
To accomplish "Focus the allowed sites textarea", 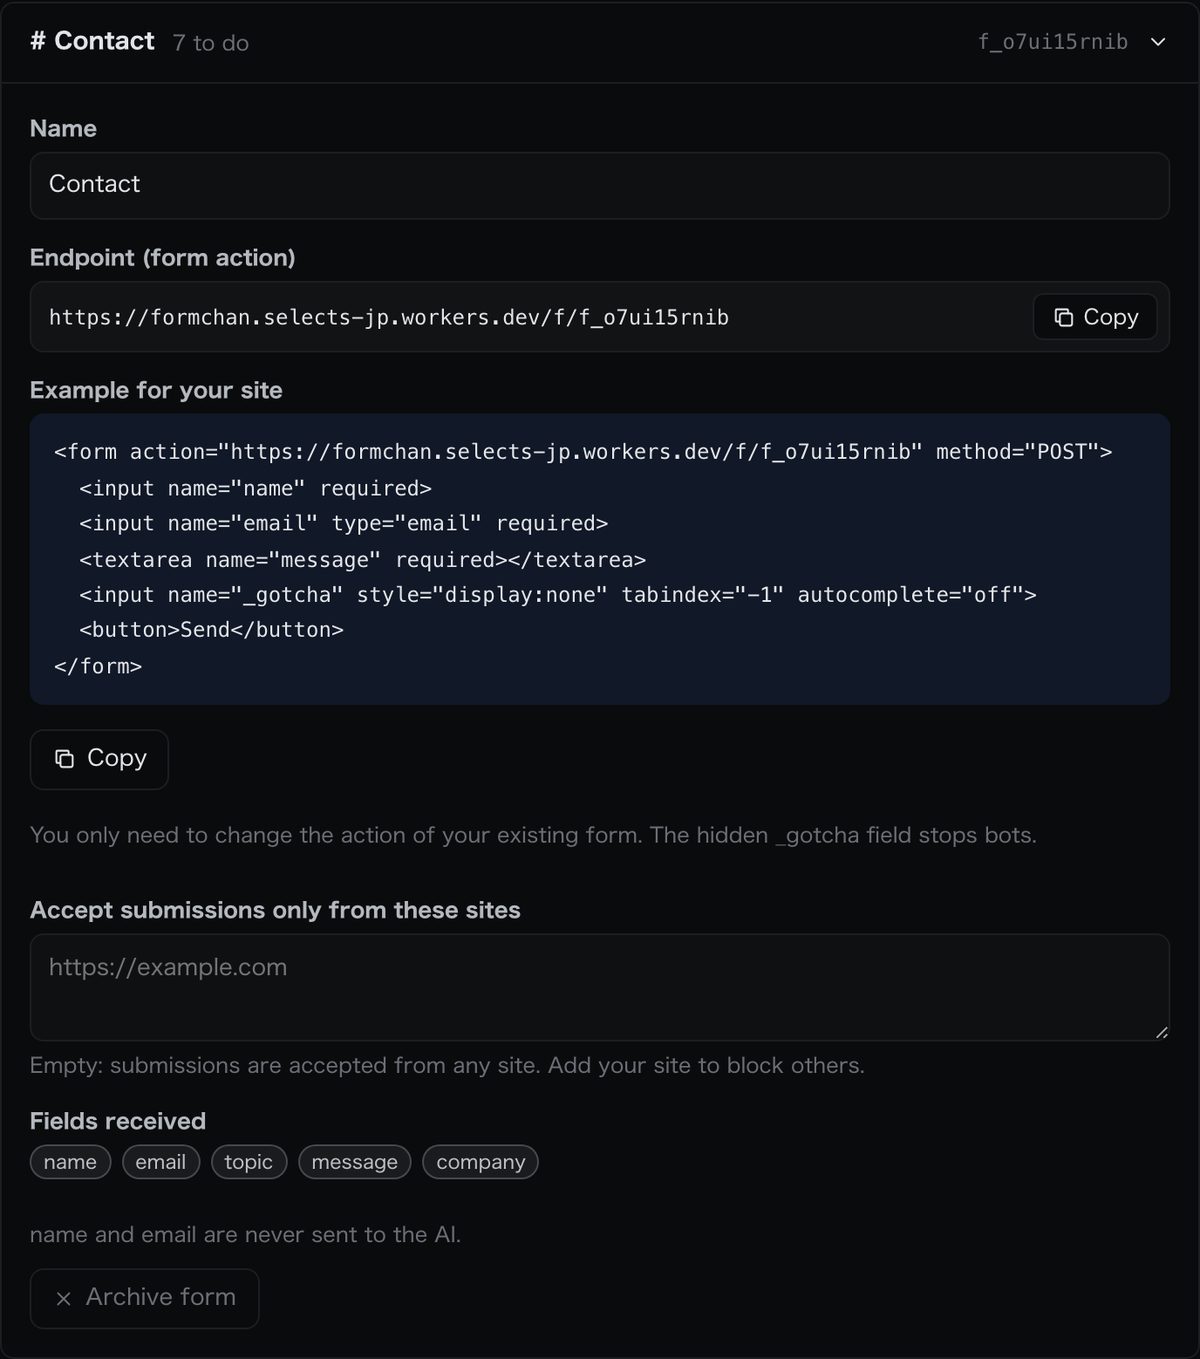I will click(x=600, y=987).
